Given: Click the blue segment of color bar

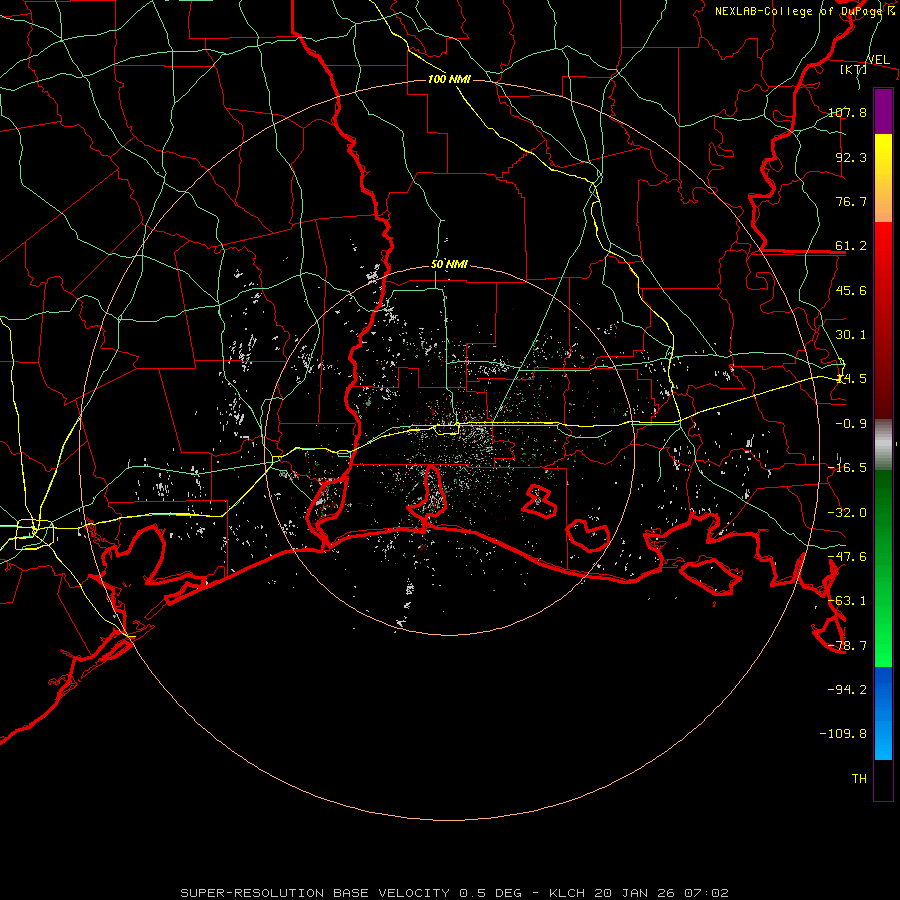Looking at the screenshot, I should click(x=883, y=713).
